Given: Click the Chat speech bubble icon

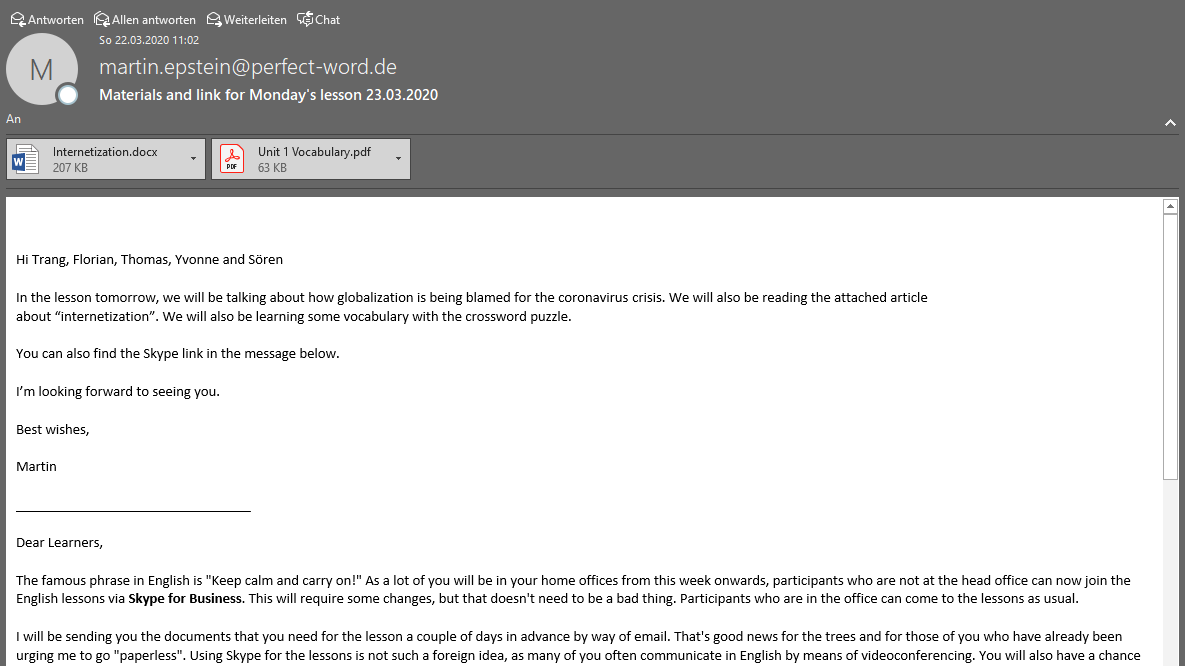Looking at the screenshot, I should pyautogui.click(x=305, y=19).
